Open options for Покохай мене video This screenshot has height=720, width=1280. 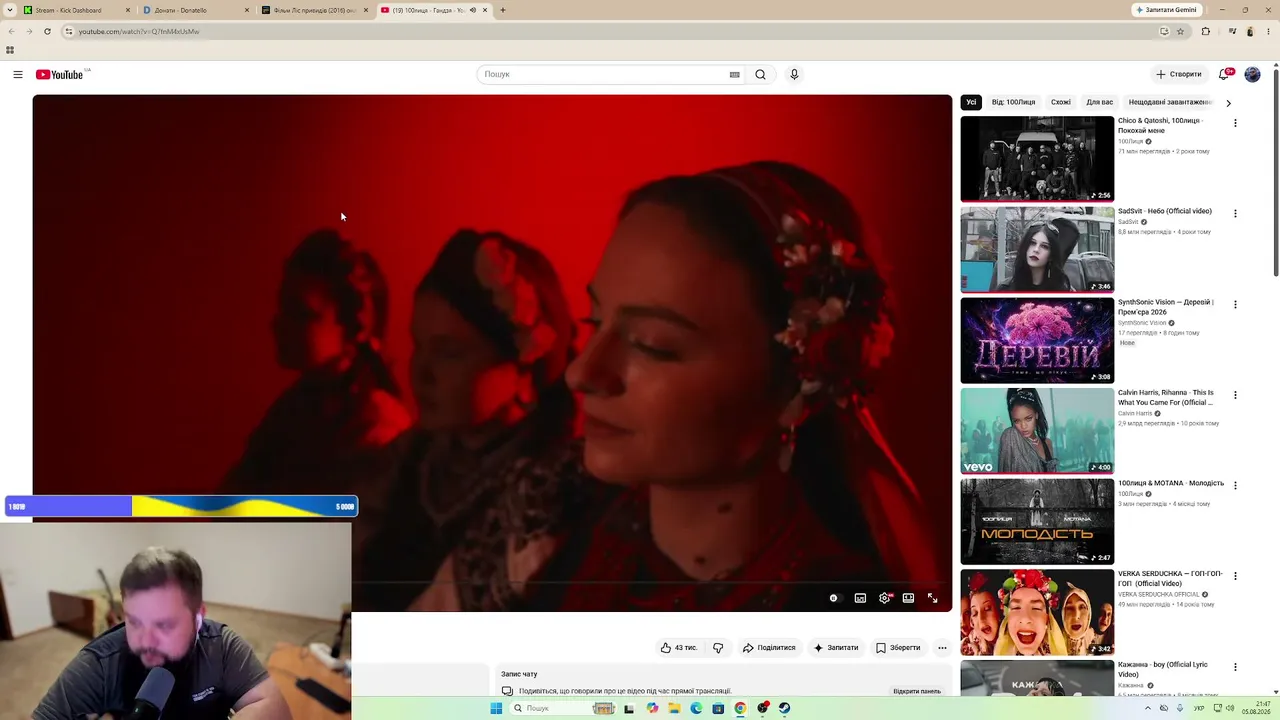pyautogui.click(x=1235, y=123)
